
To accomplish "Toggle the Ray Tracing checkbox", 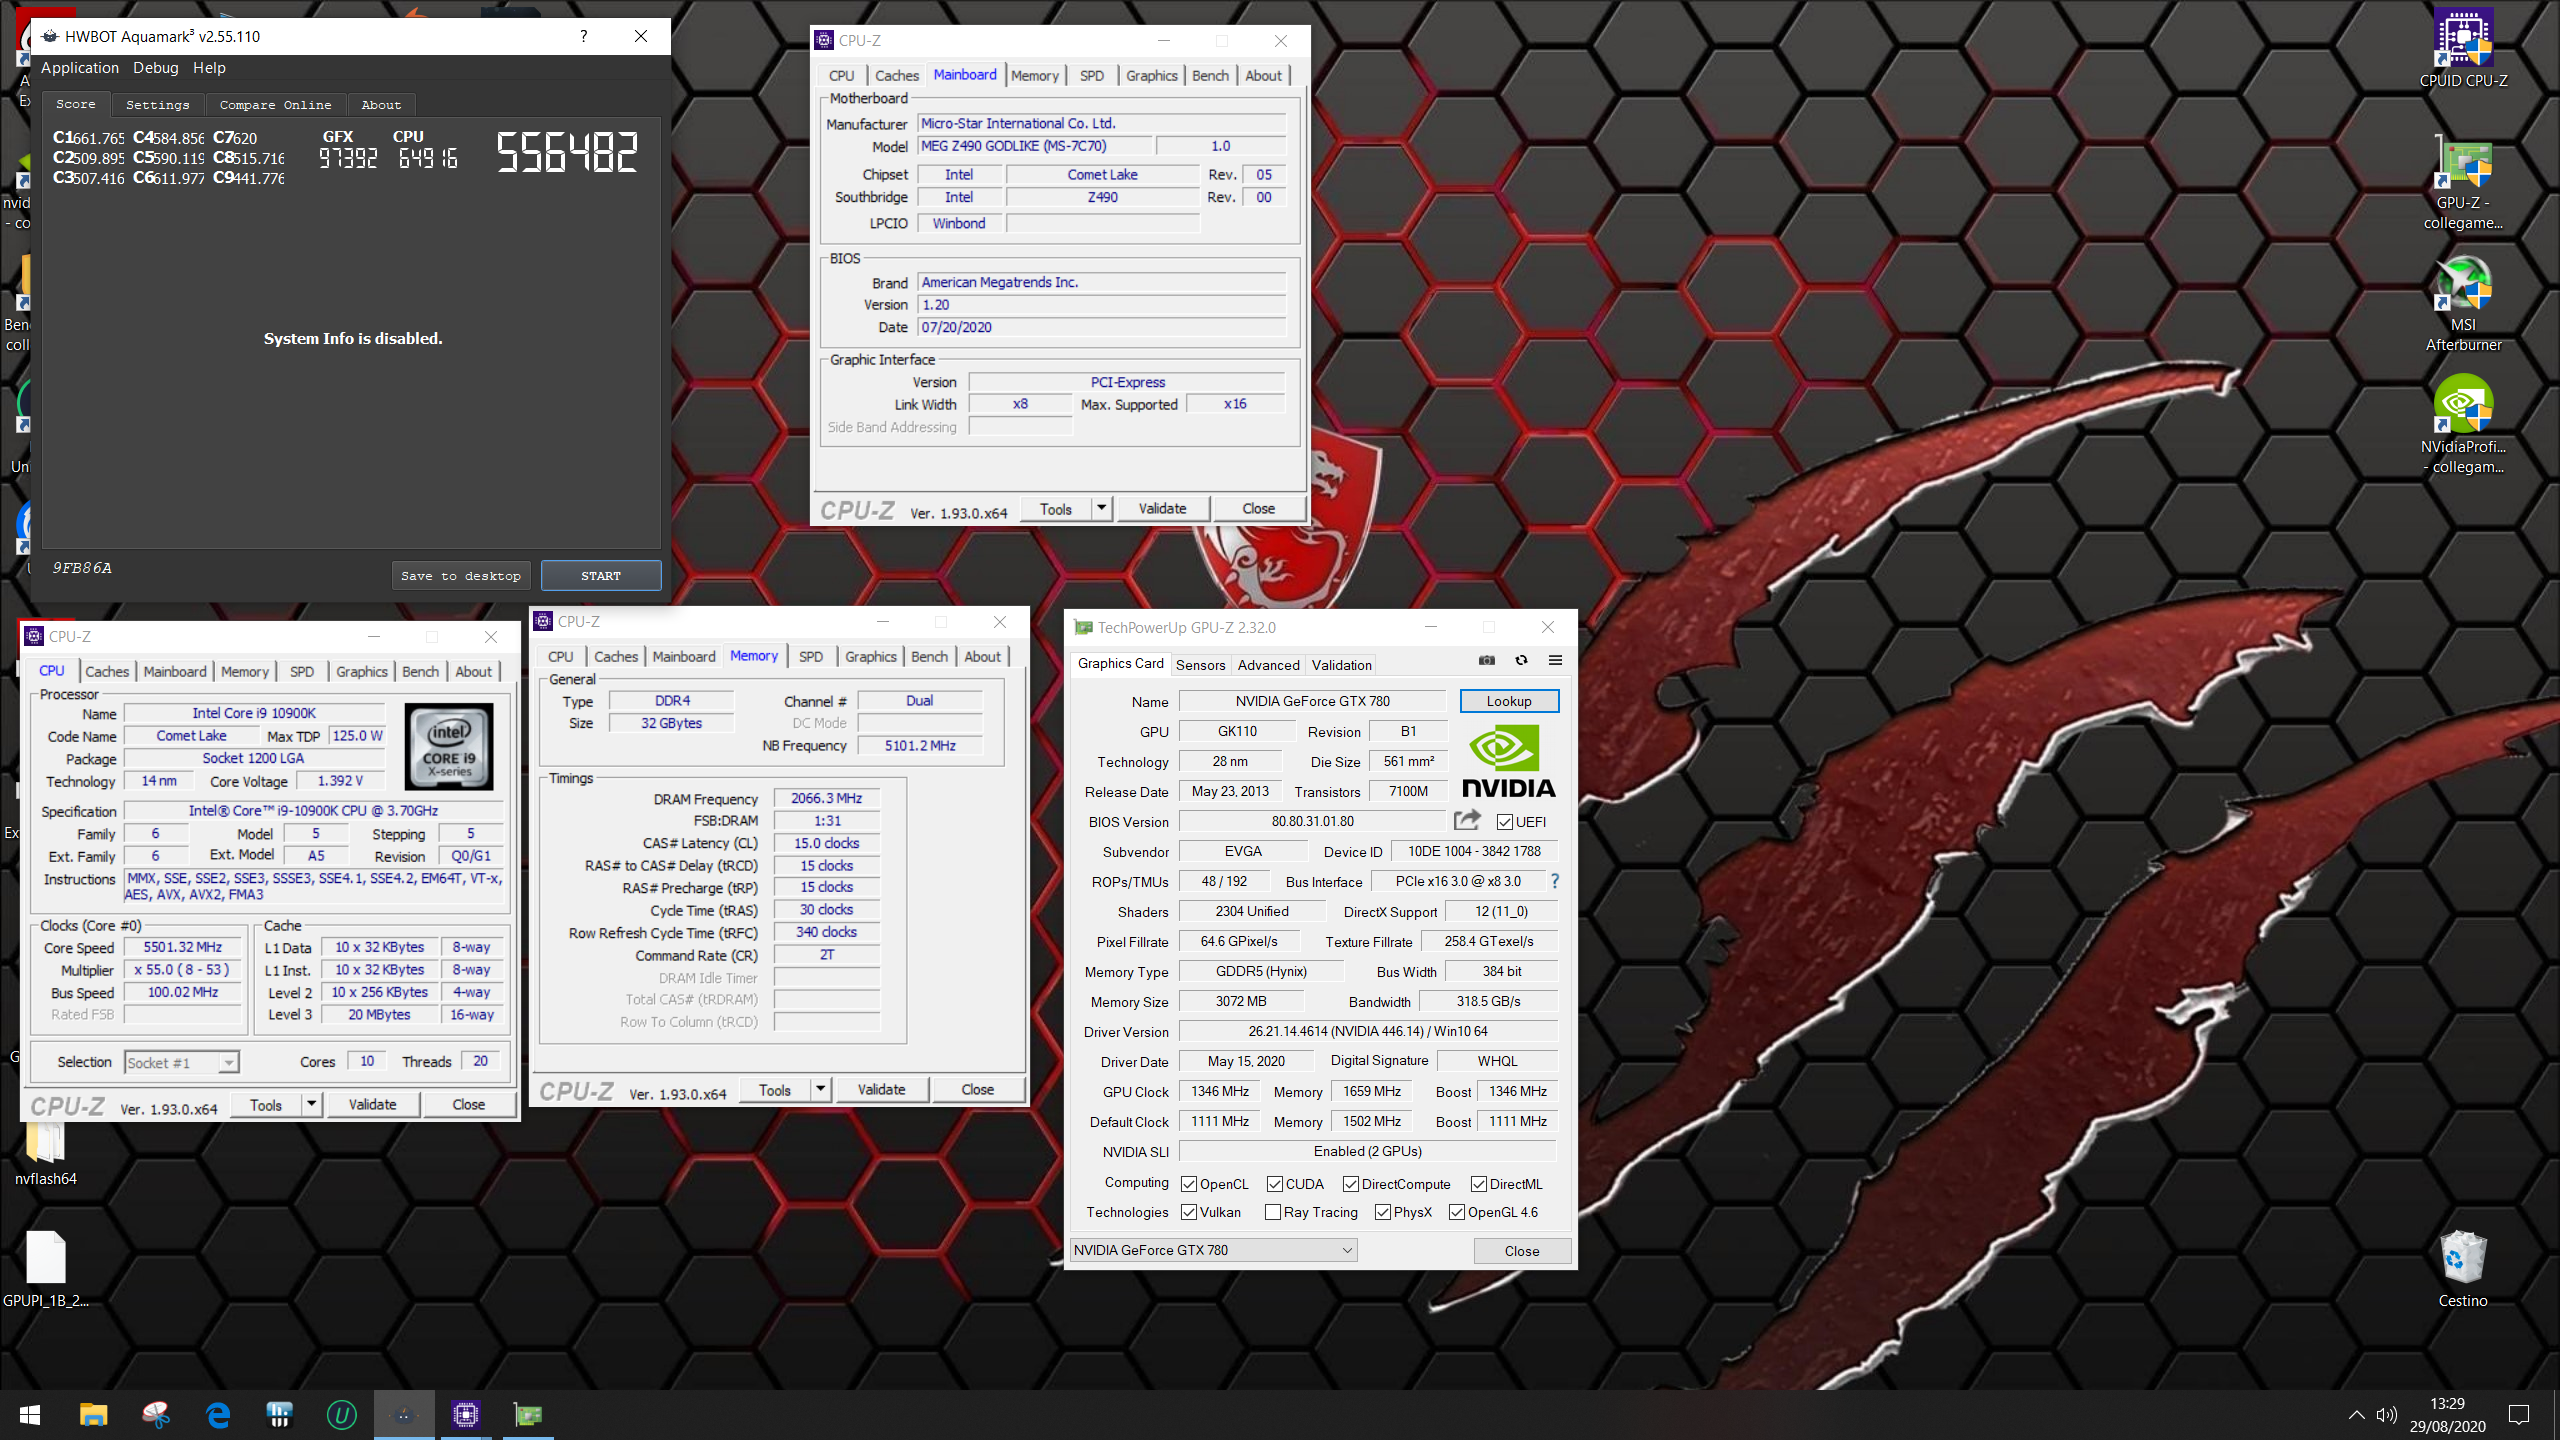I will (1273, 1212).
